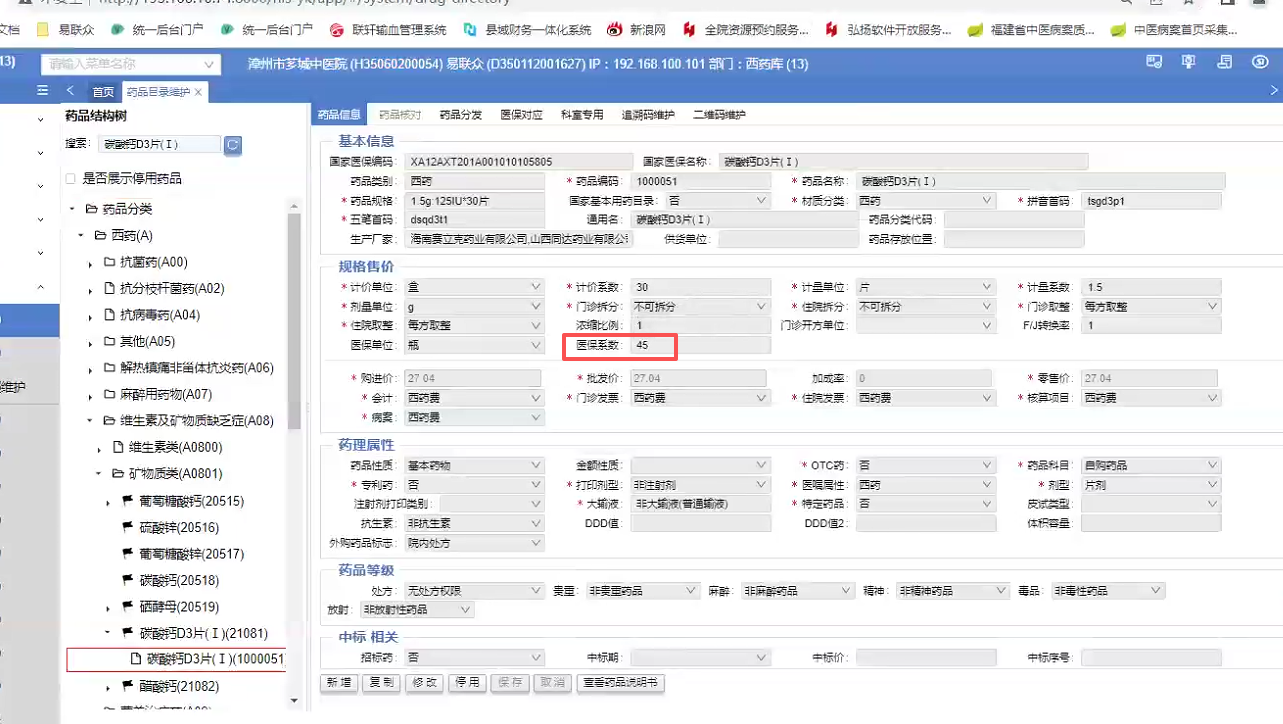Click the 新增 button
Image resolution: width=1283 pixels, height=724 pixels.
tap(338, 683)
